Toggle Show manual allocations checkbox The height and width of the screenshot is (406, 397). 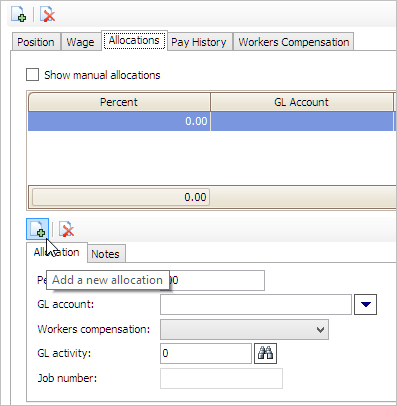point(32,75)
